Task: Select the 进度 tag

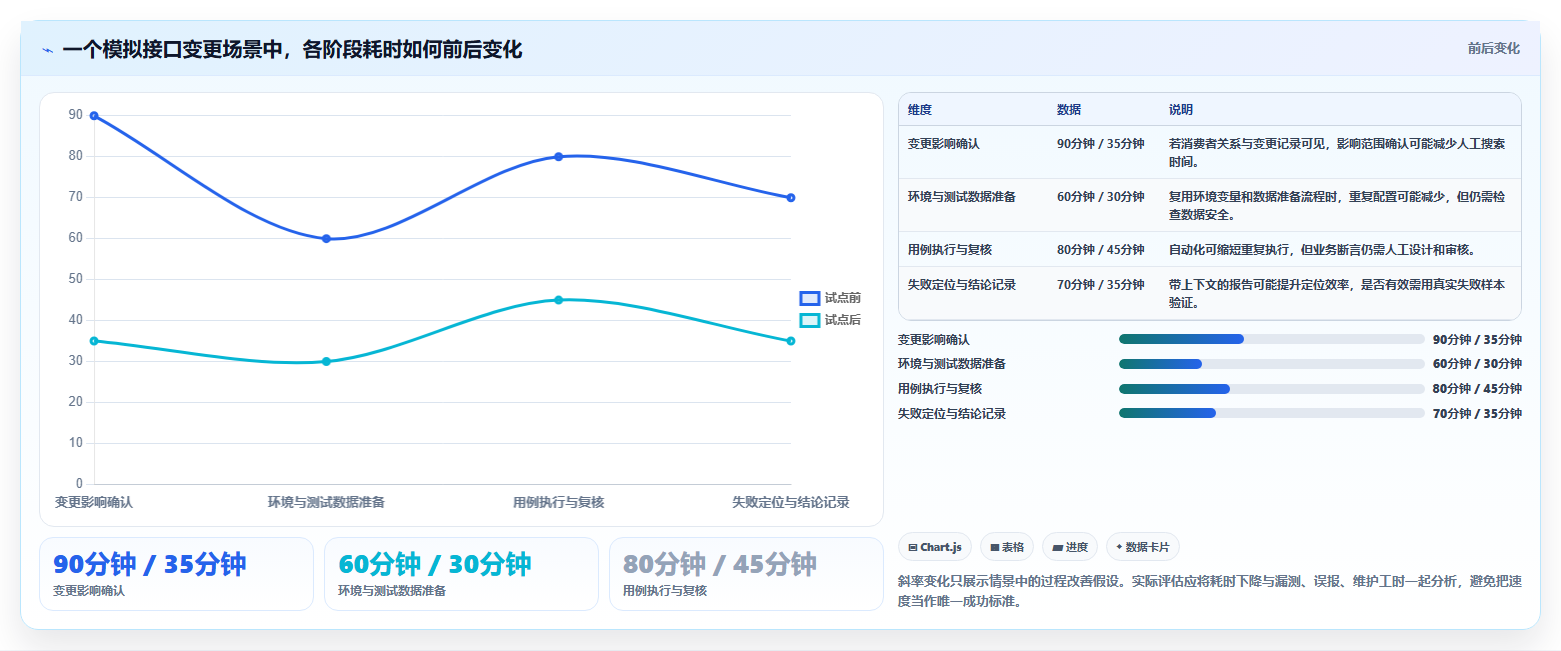Action: click(x=1070, y=547)
